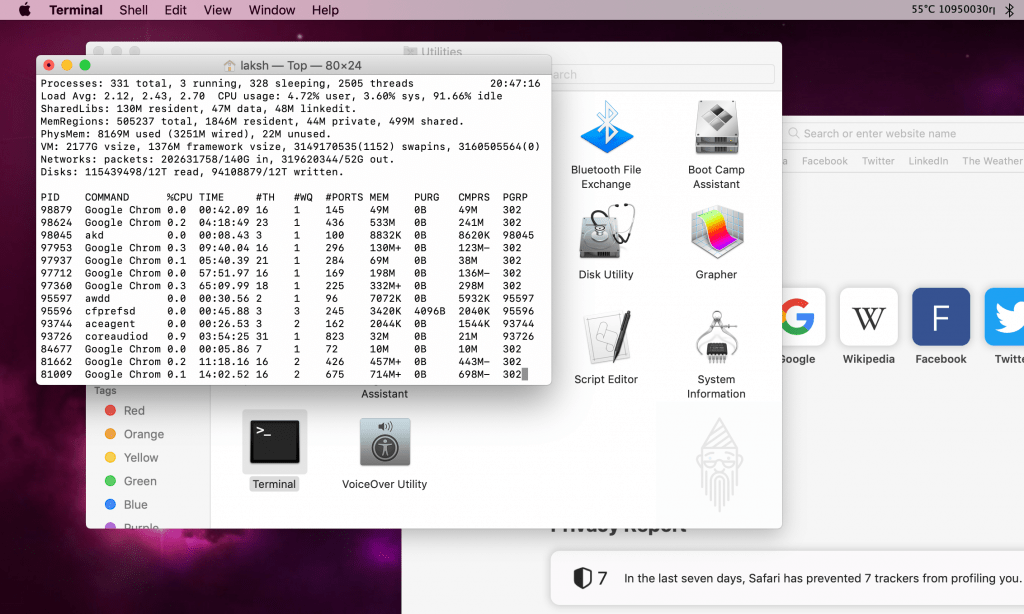Open the Window menu
Viewport: 1024px width, 614px height.
click(x=272, y=10)
